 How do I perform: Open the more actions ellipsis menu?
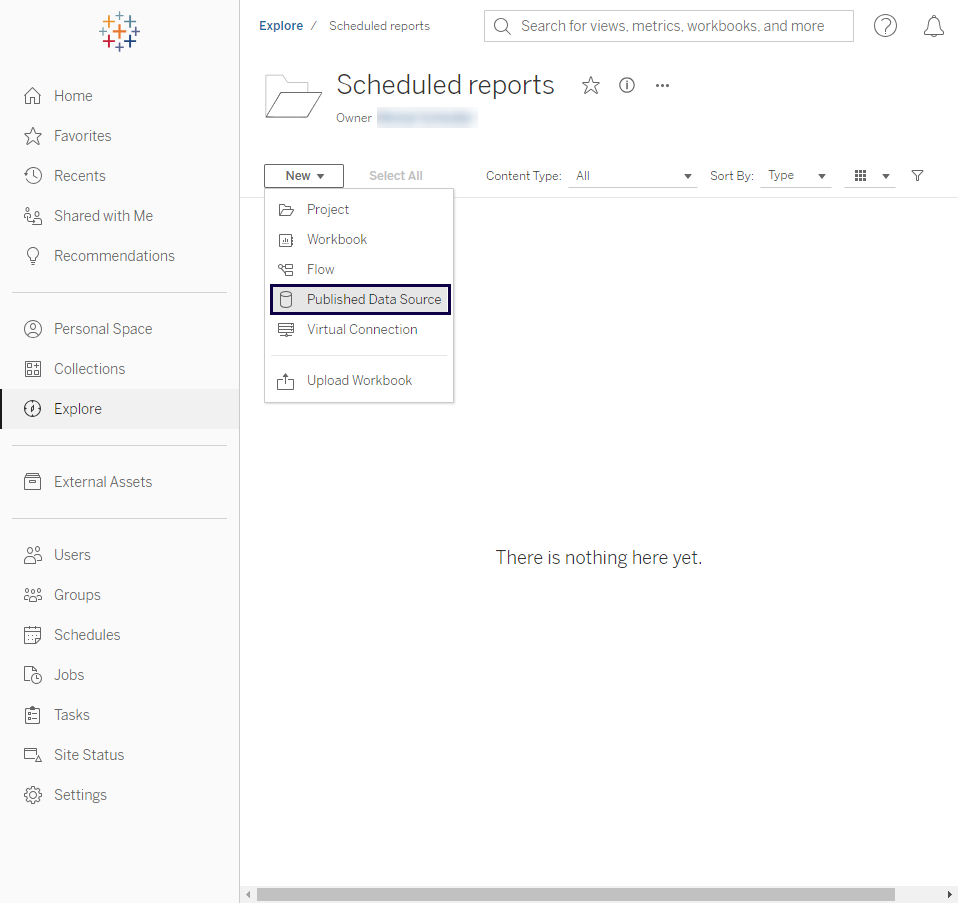coord(662,86)
